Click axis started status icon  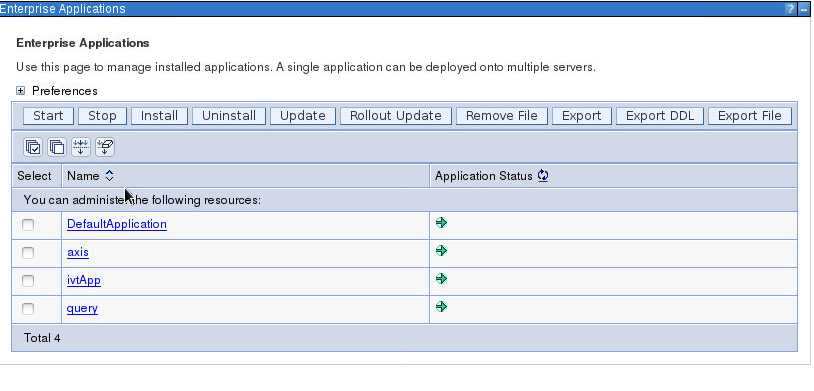[441, 251]
